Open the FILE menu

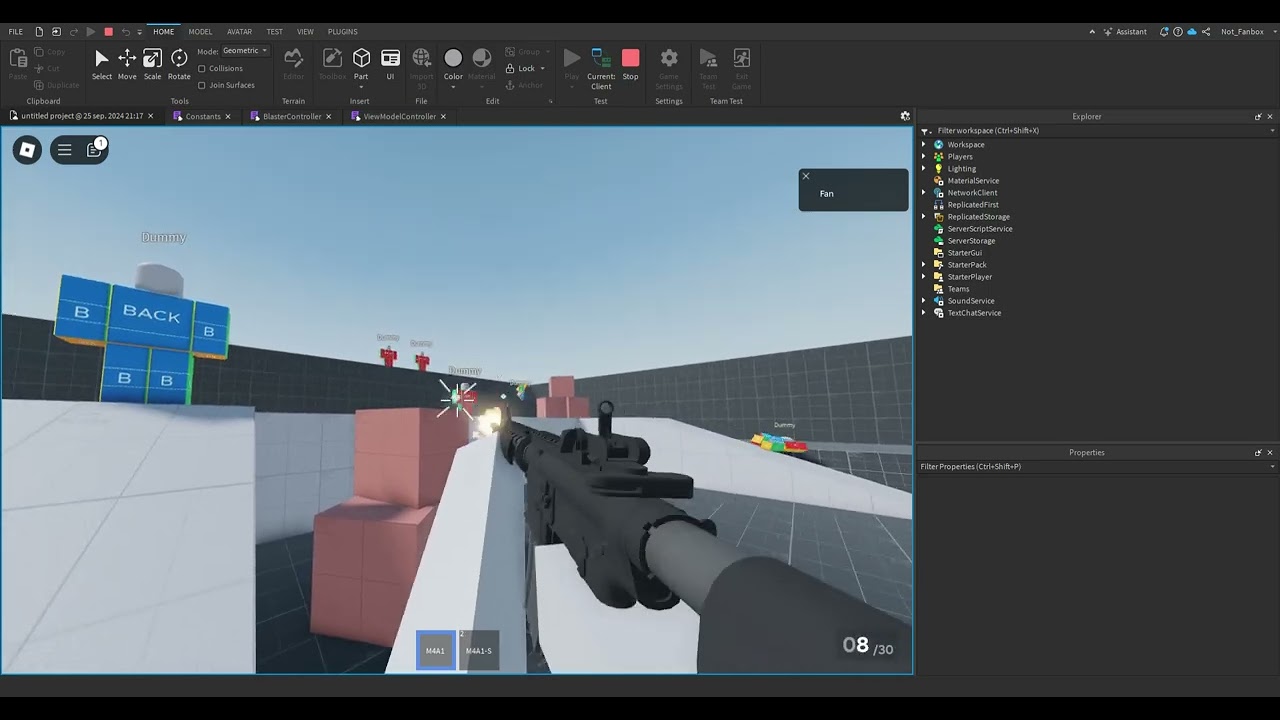pos(16,32)
